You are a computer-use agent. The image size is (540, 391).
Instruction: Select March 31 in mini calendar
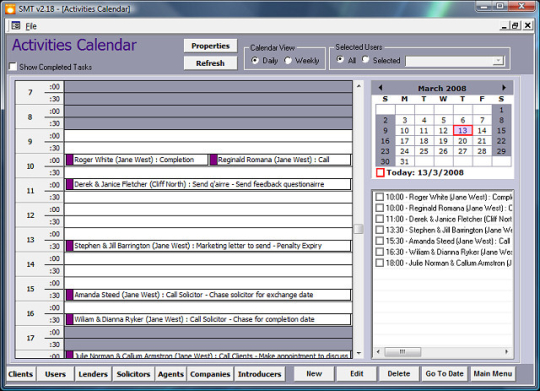tap(405, 162)
